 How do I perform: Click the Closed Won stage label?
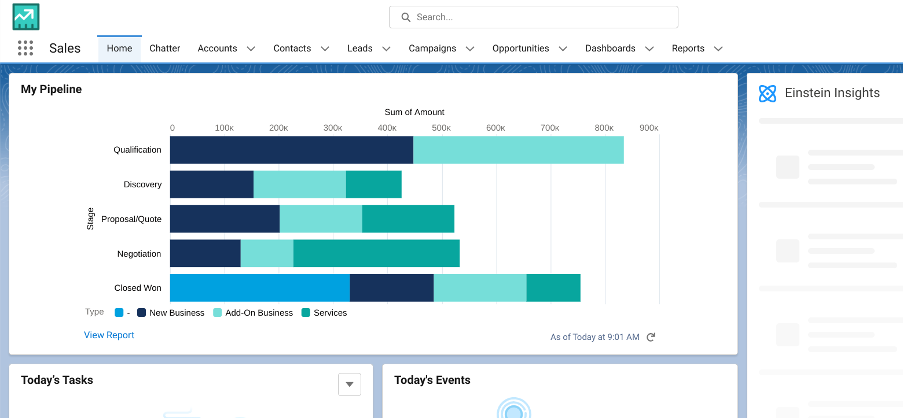(x=138, y=288)
